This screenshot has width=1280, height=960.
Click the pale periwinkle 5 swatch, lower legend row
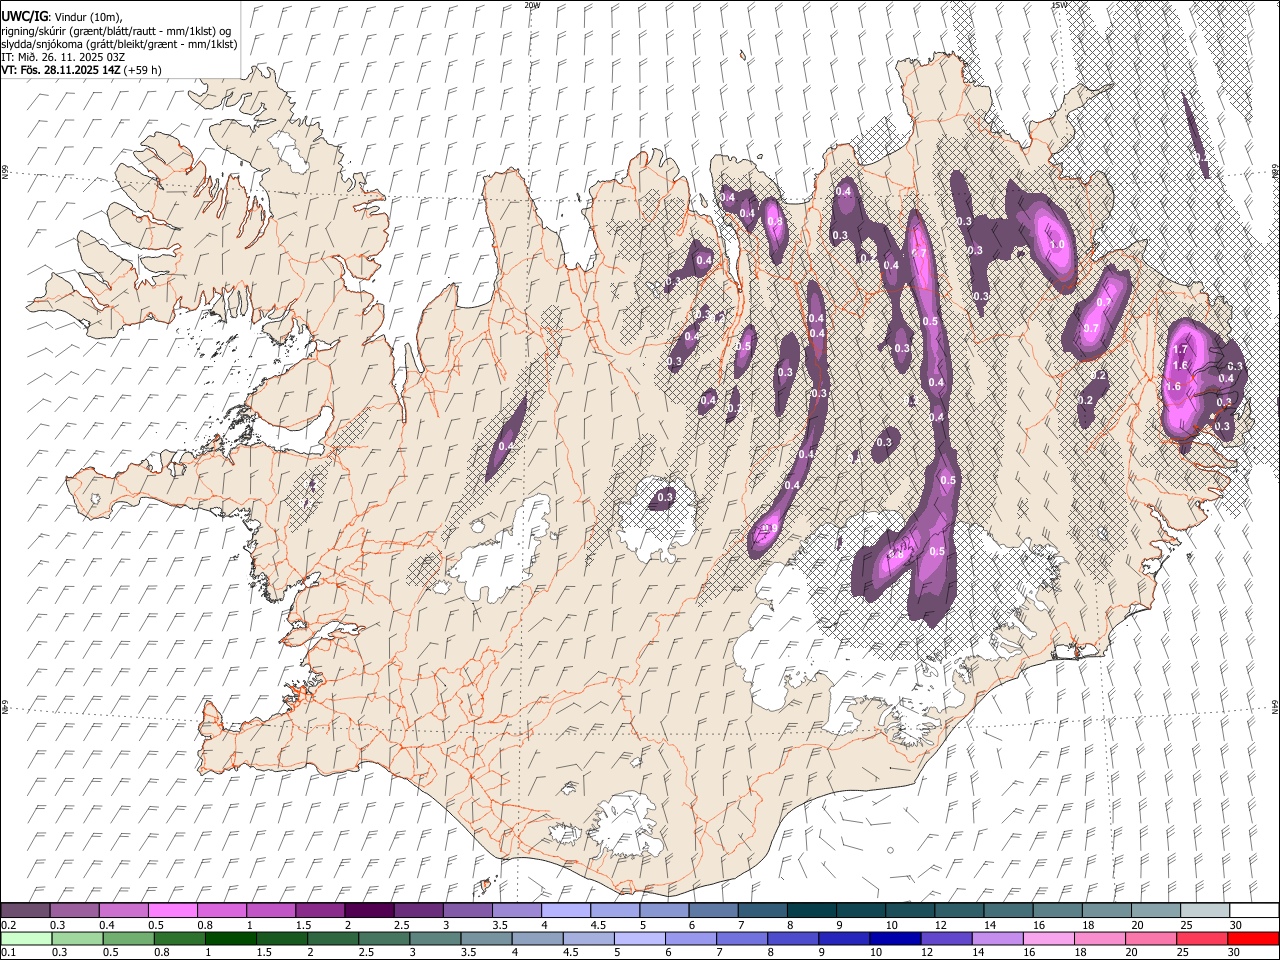click(x=640, y=939)
